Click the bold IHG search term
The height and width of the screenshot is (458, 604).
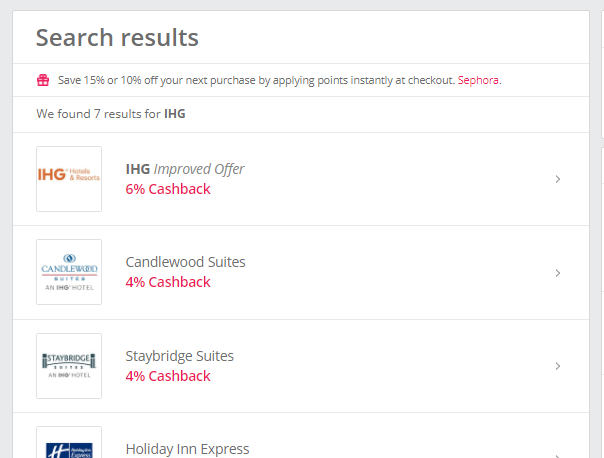(174, 114)
